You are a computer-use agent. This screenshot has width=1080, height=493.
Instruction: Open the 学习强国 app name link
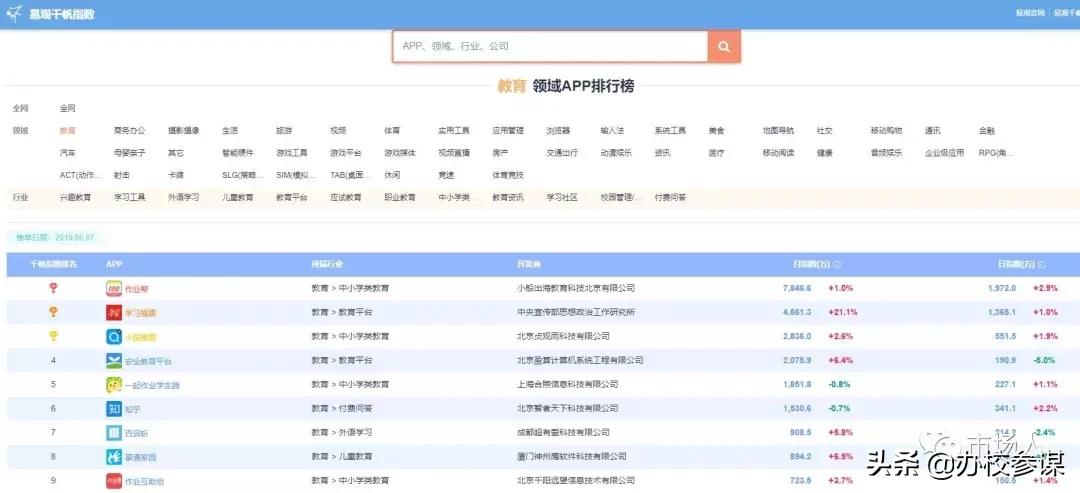pyautogui.click(x=141, y=313)
